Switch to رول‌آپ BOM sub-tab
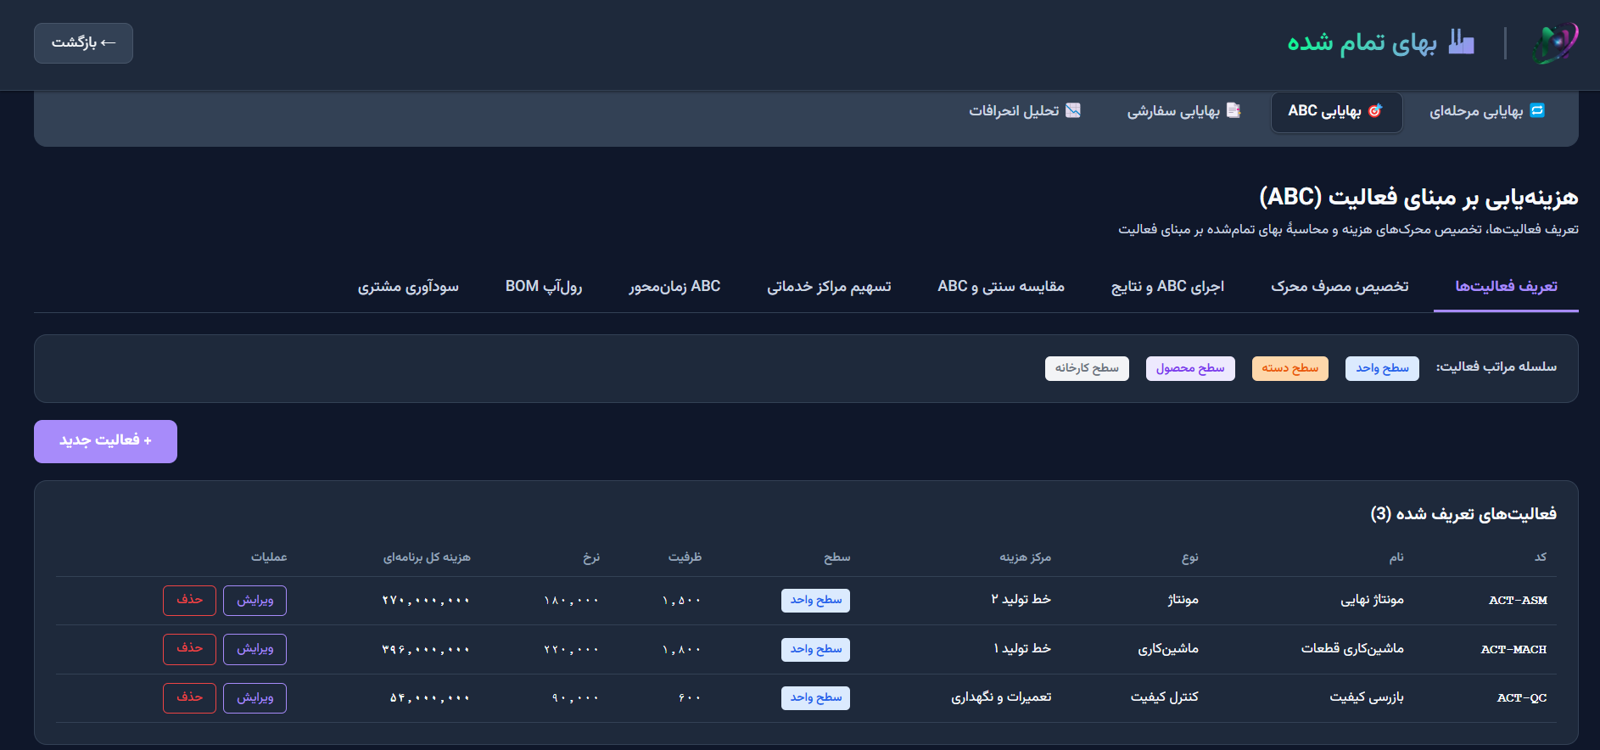 coord(544,287)
